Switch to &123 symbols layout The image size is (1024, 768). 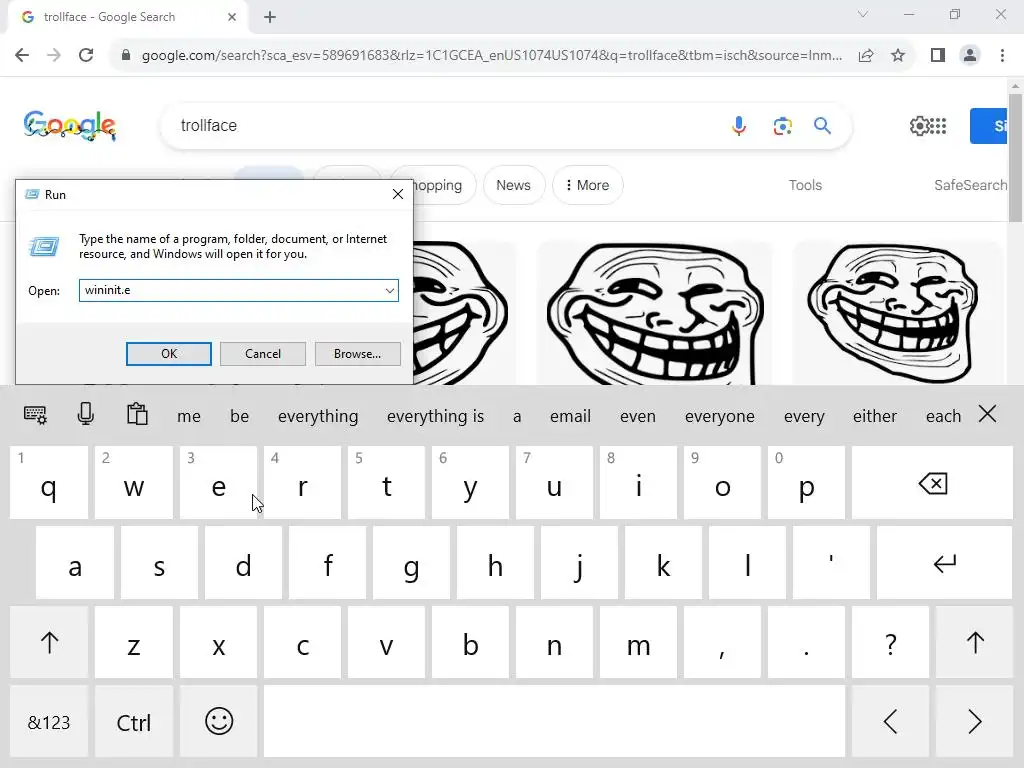pos(49,722)
